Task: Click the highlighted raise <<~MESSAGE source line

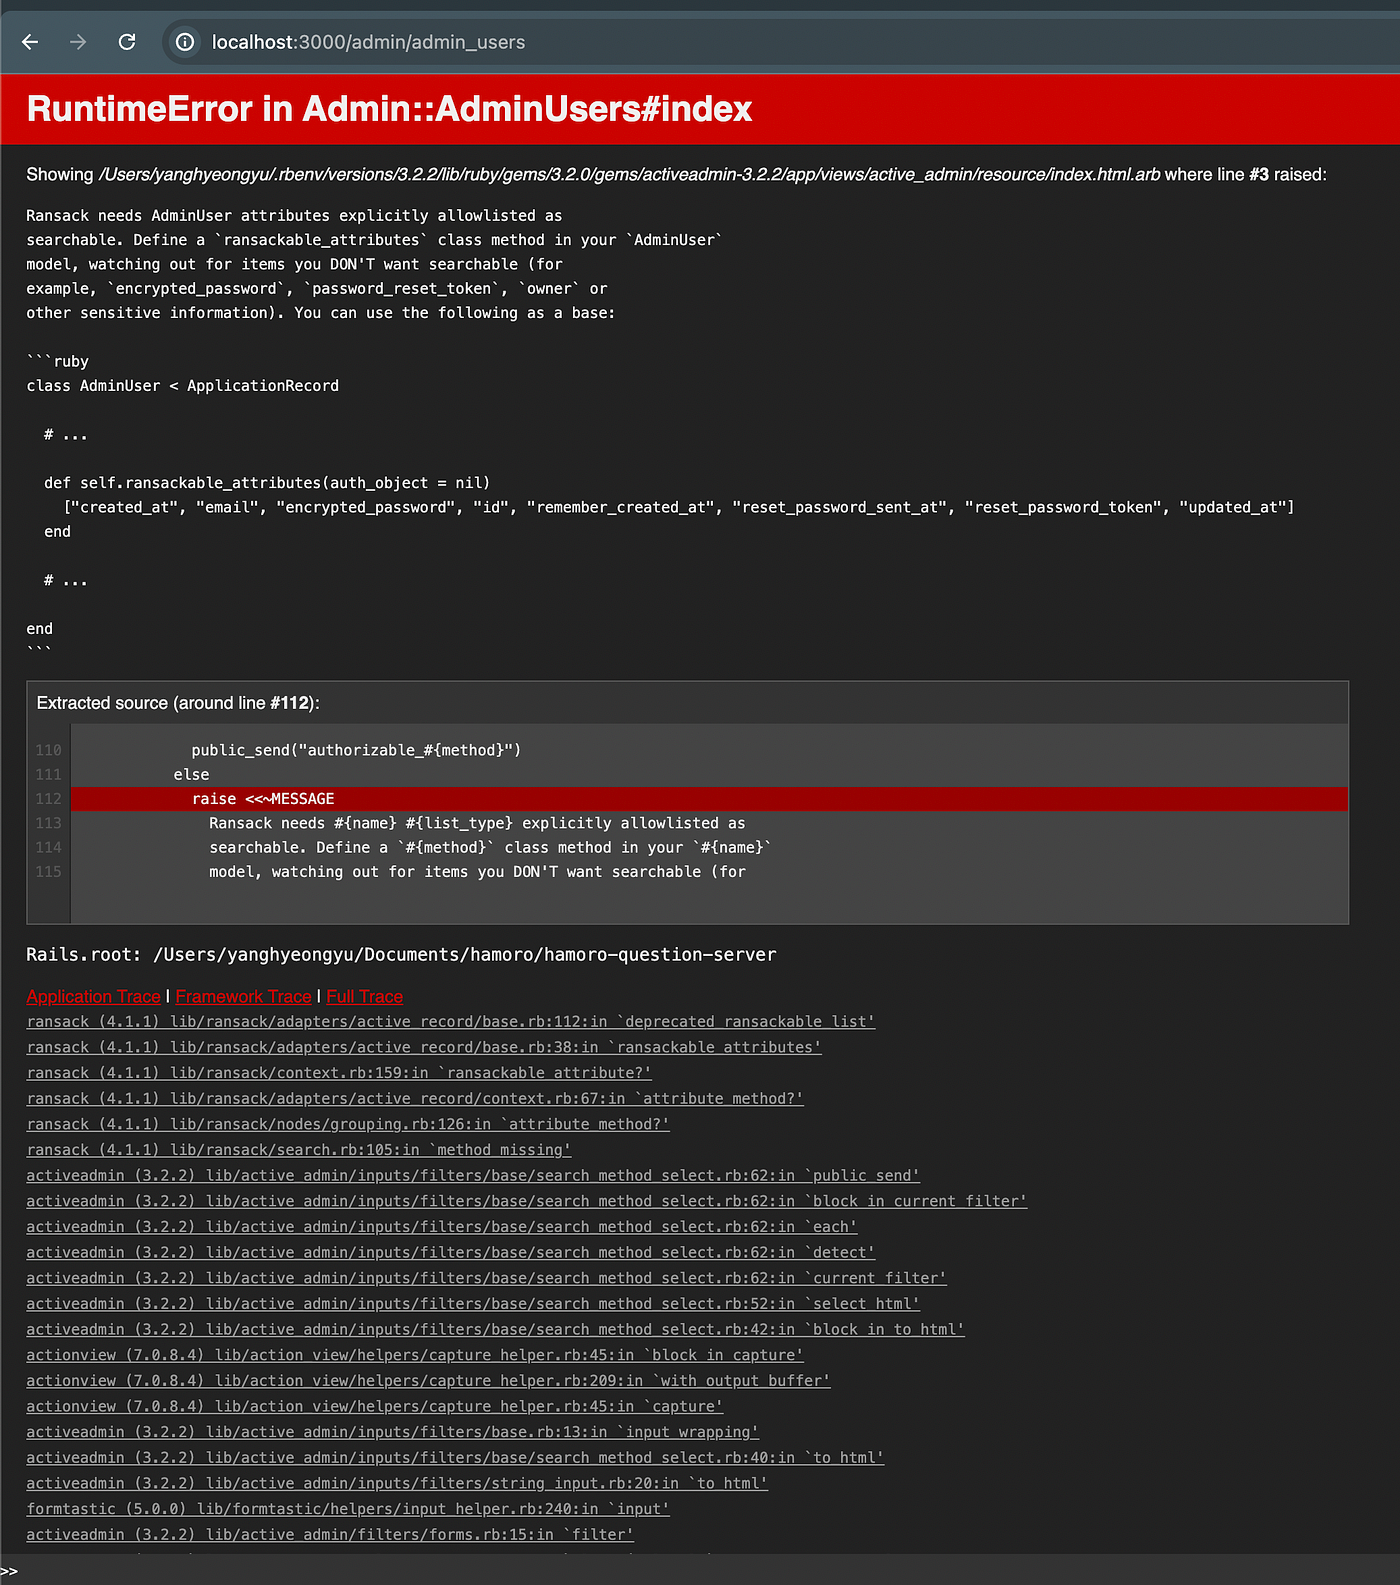Action: click(x=709, y=799)
